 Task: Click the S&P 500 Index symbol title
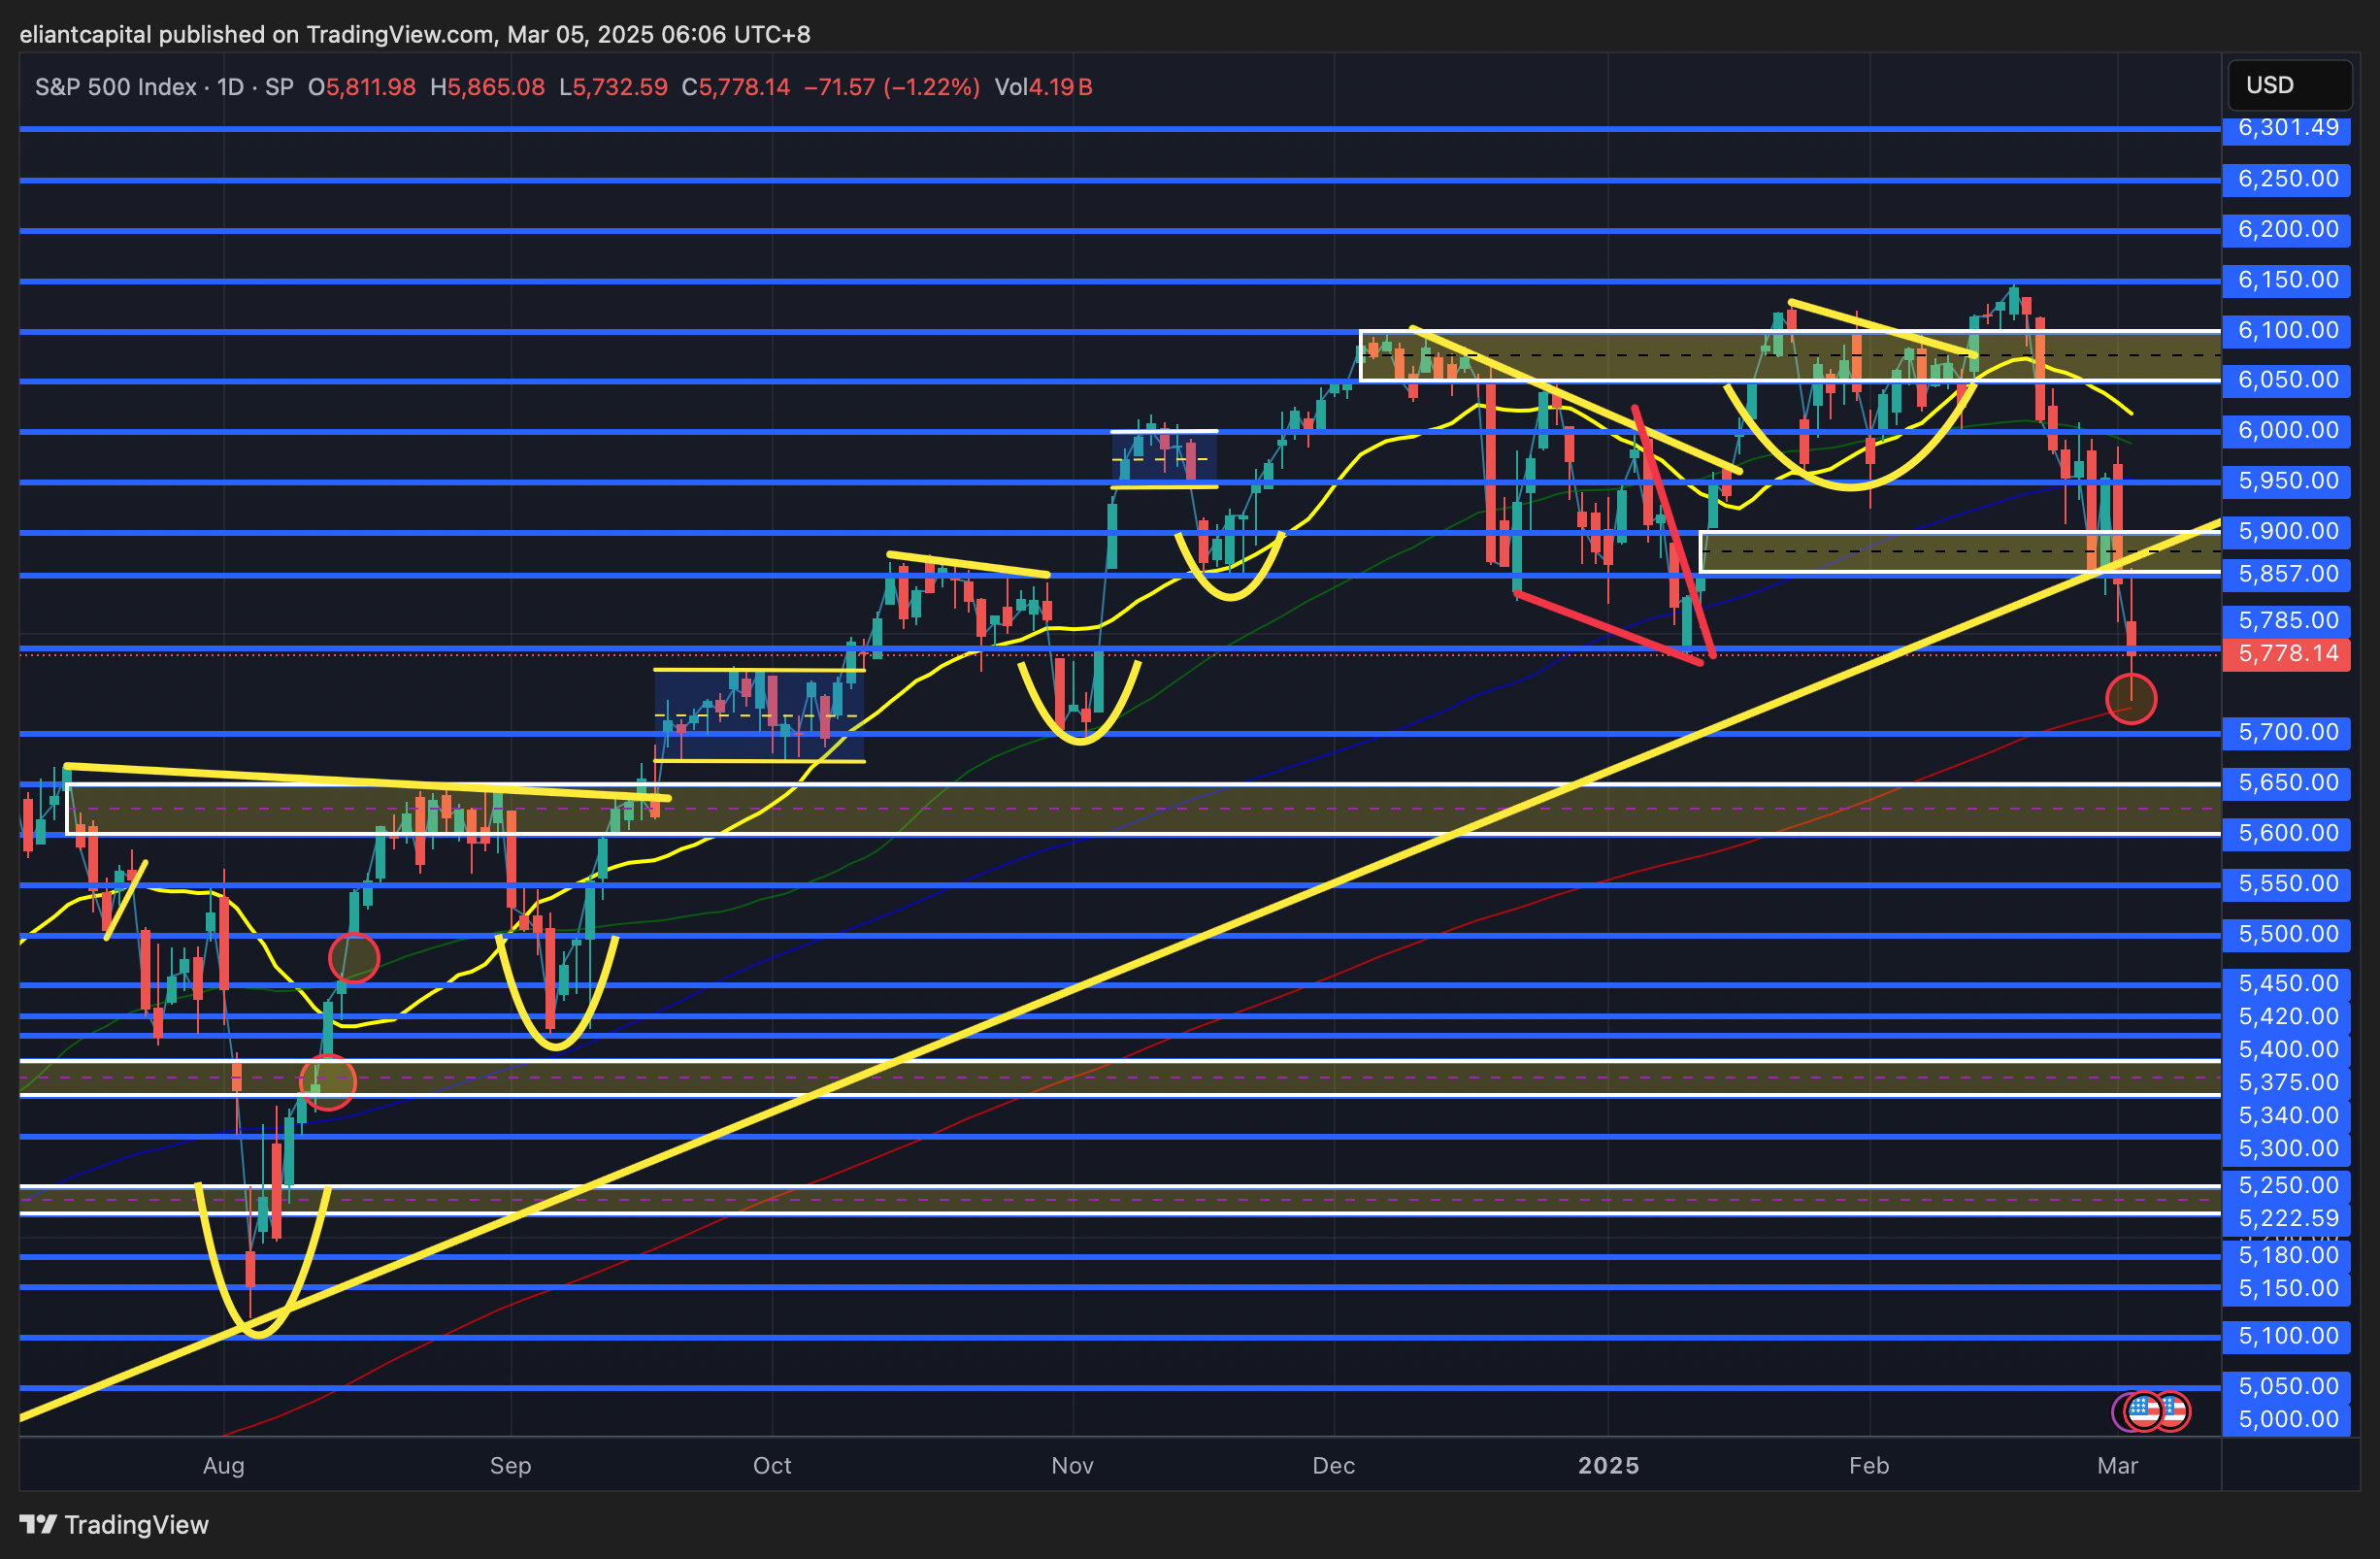coord(115,87)
